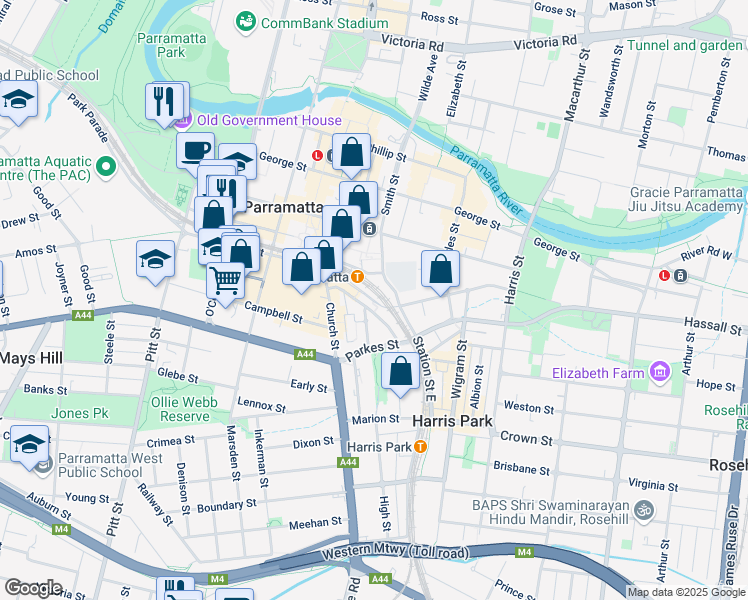The height and width of the screenshot is (600, 748).
Task: Open the Elizabeth Farm museum marker
Action: coord(660,371)
